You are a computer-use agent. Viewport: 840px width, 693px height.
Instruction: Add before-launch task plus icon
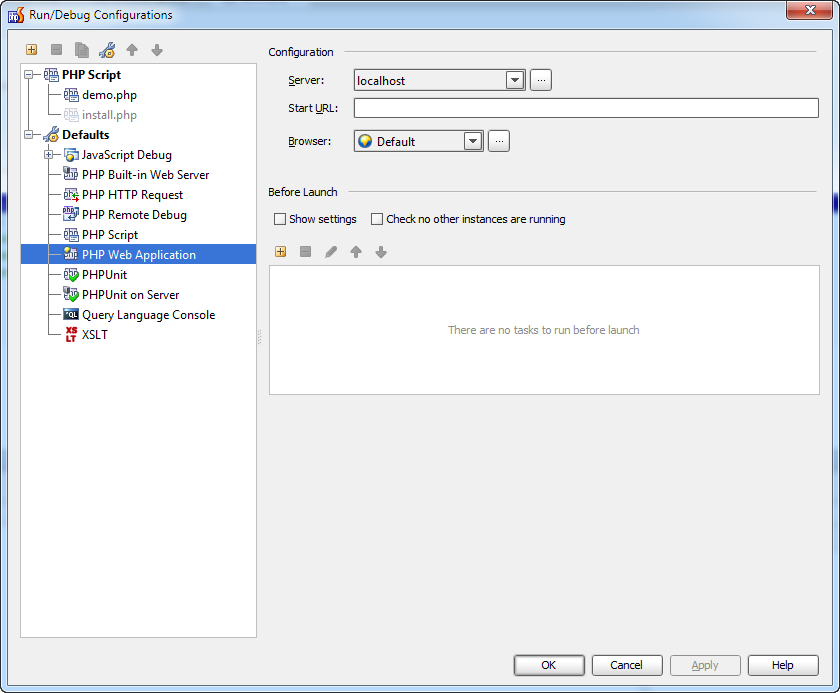(x=280, y=252)
